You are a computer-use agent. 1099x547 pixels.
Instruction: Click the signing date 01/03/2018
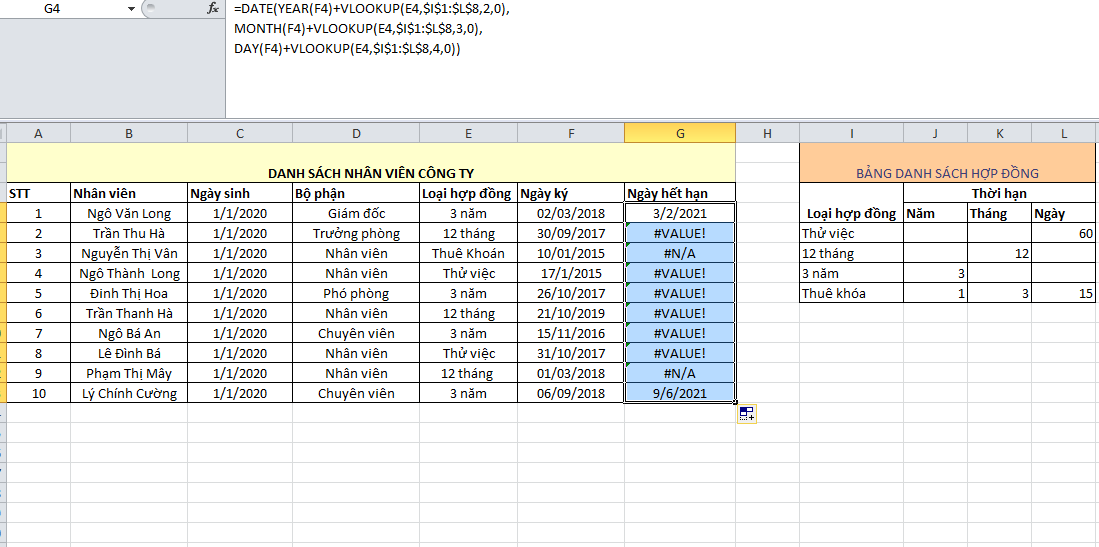[x=571, y=373]
